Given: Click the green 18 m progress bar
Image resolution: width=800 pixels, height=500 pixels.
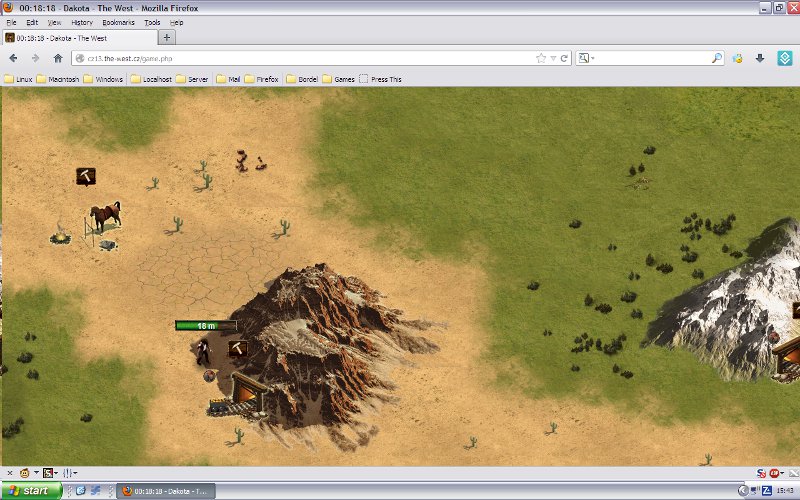Looking at the screenshot, I should click(206, 326).
